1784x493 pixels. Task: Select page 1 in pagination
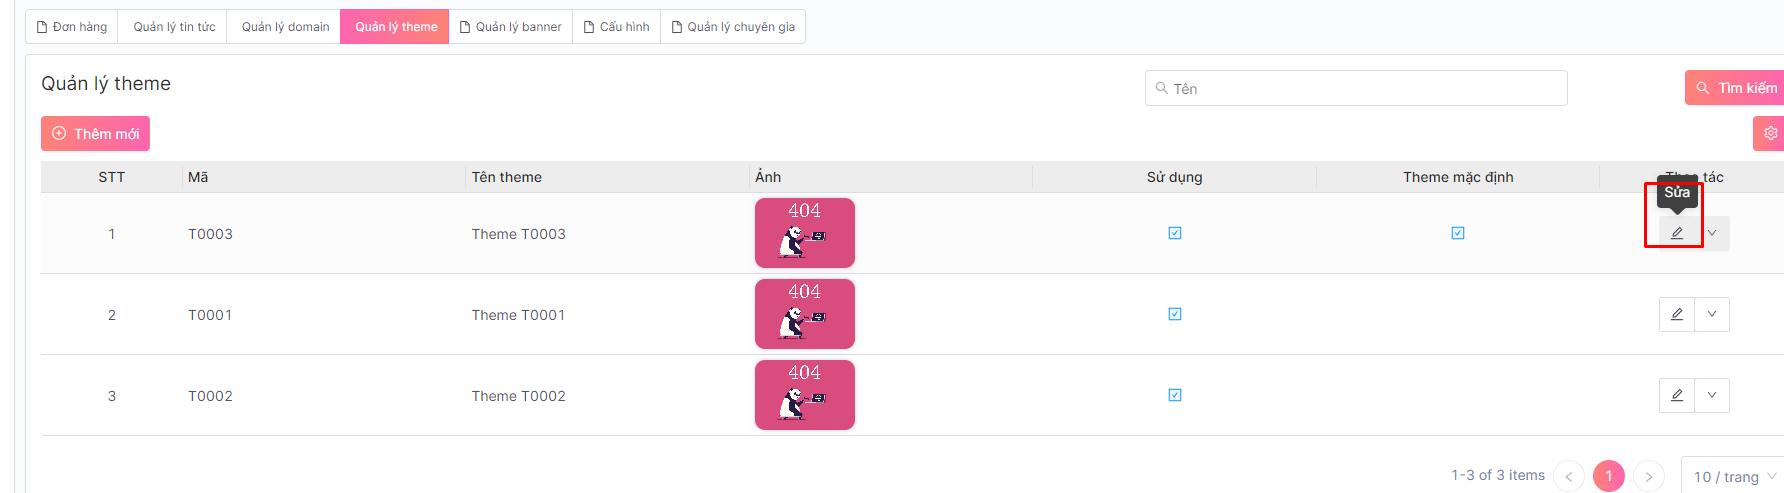tap(1609, 477)
